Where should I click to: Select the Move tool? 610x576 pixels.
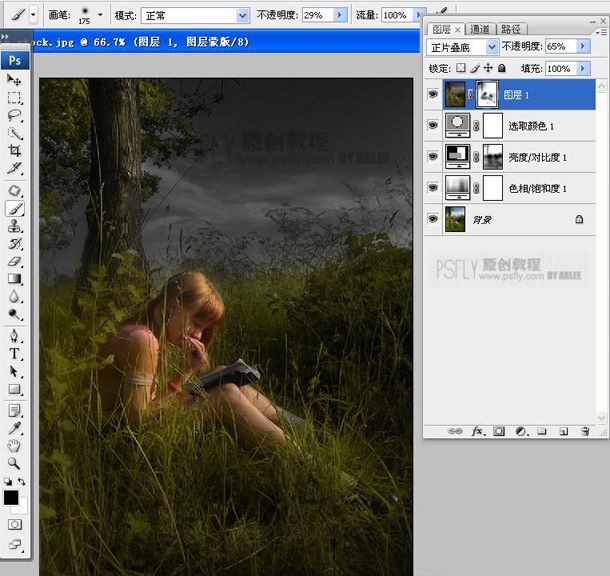point(14,80)
